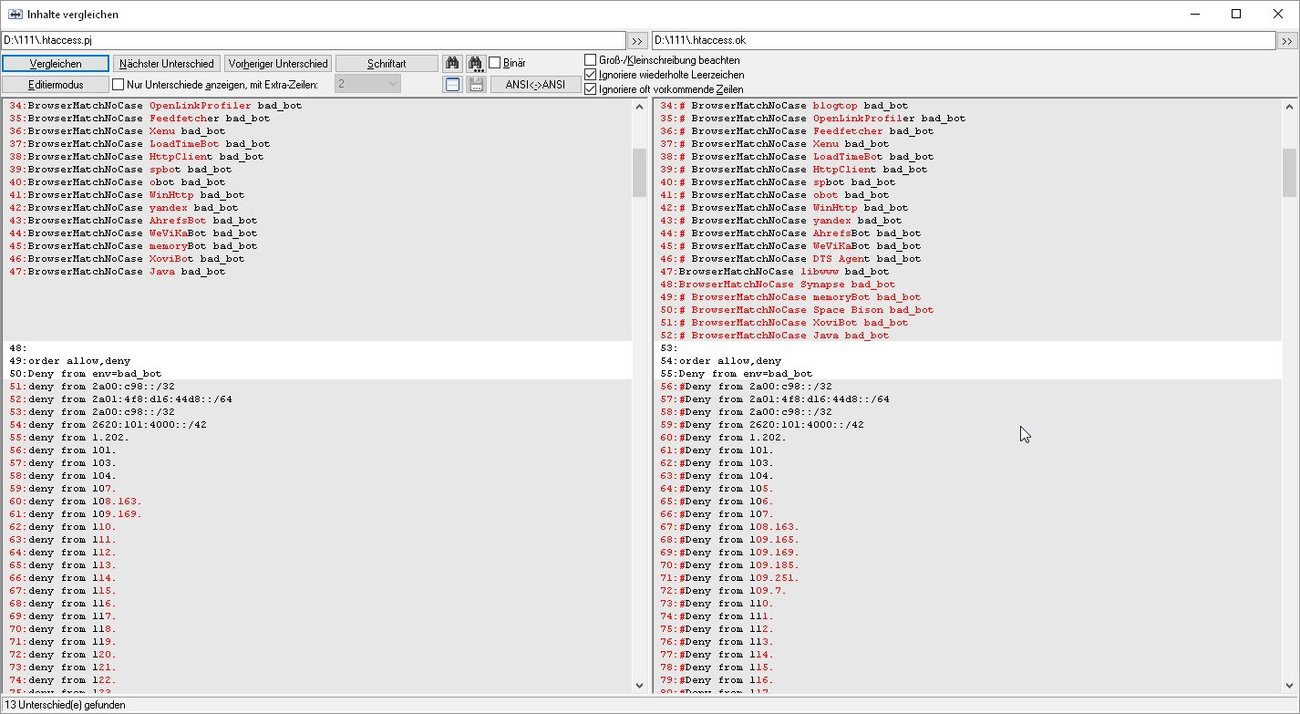This screenshot has width=1300, height=714.
Task: Jump to Nächster Unterschied
Action: [x=165, y=63]
